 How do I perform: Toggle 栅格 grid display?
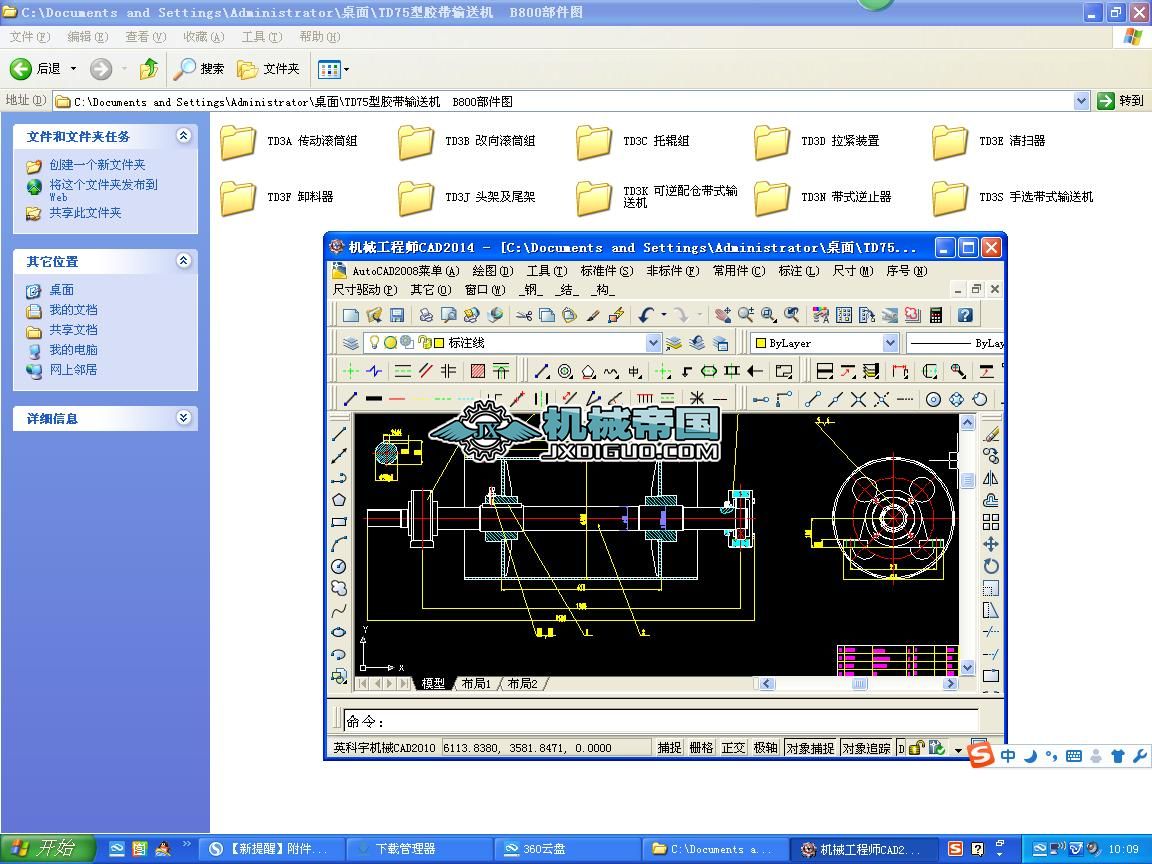point(701,748)
